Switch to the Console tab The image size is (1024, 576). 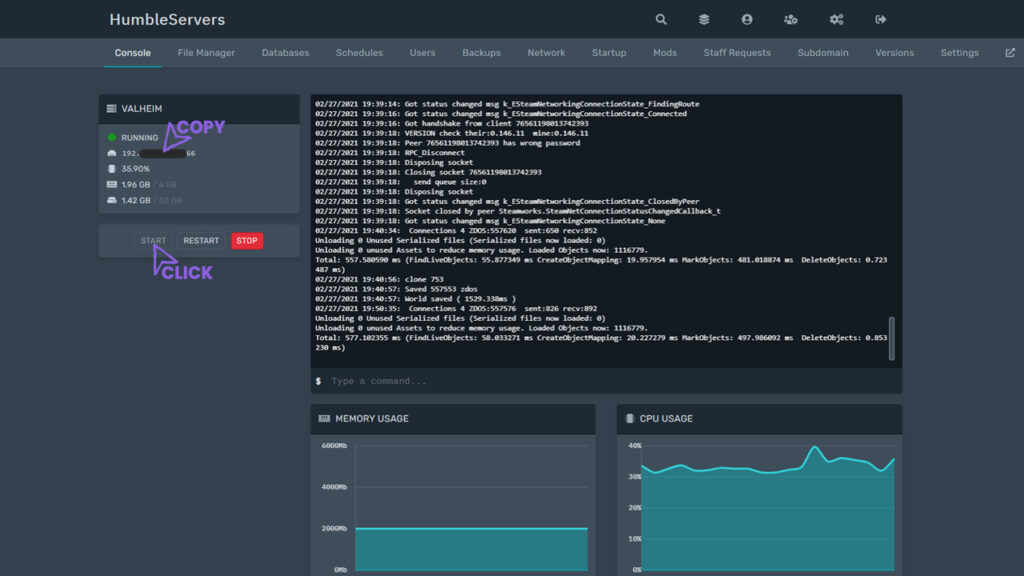(x=133, y=53)
